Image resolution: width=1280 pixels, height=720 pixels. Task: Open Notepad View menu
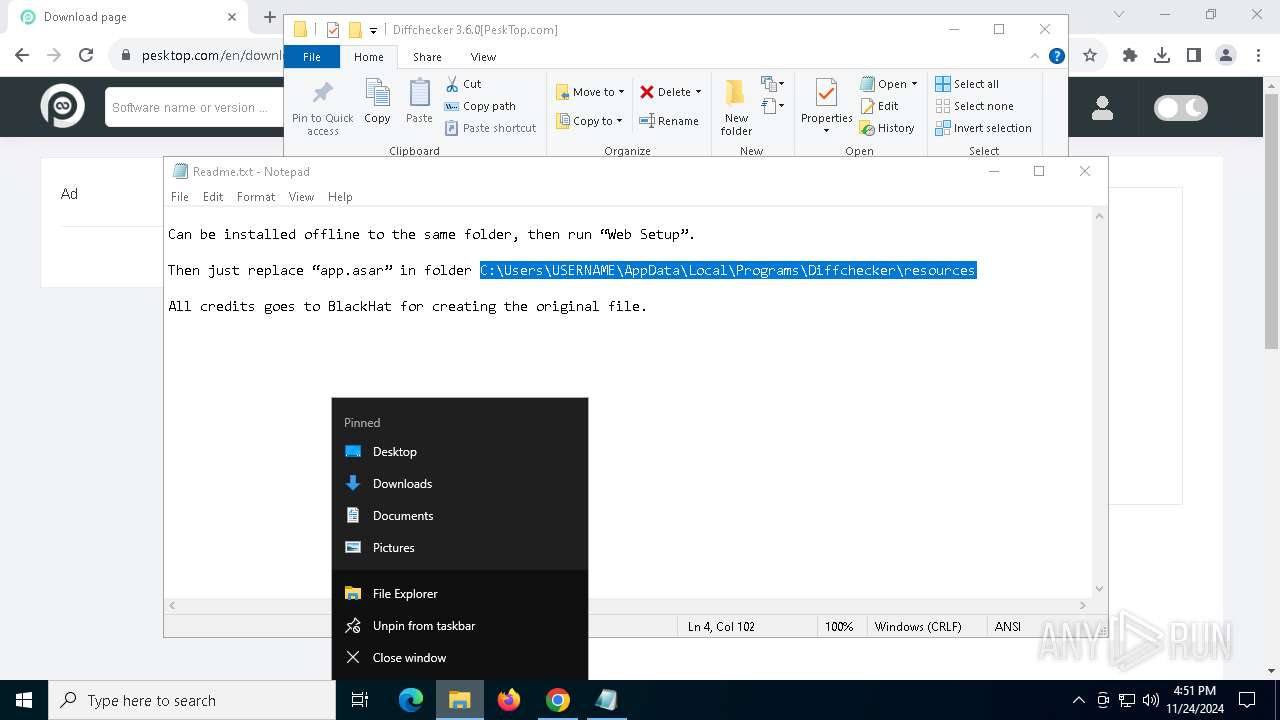click(x=301, y=197)
